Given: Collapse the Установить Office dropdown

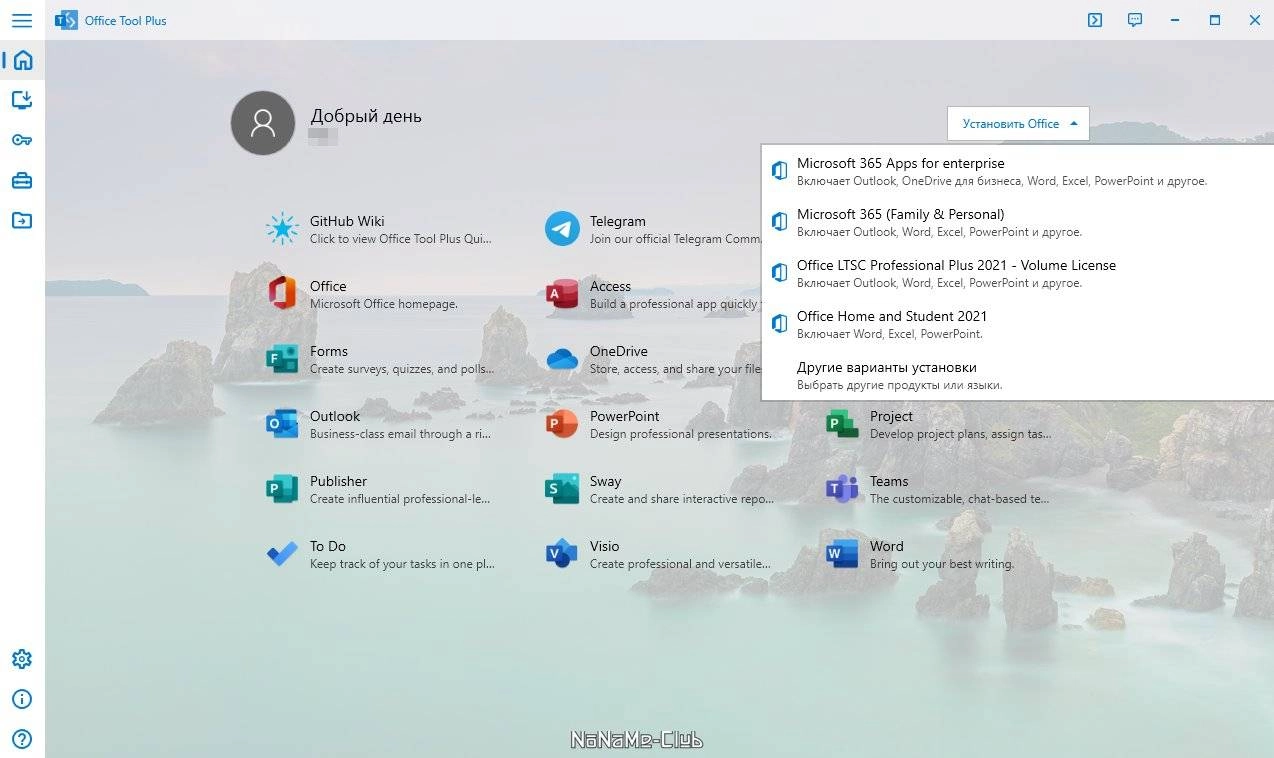Looking at the screenshot, I should click(x=1018, y=123).
